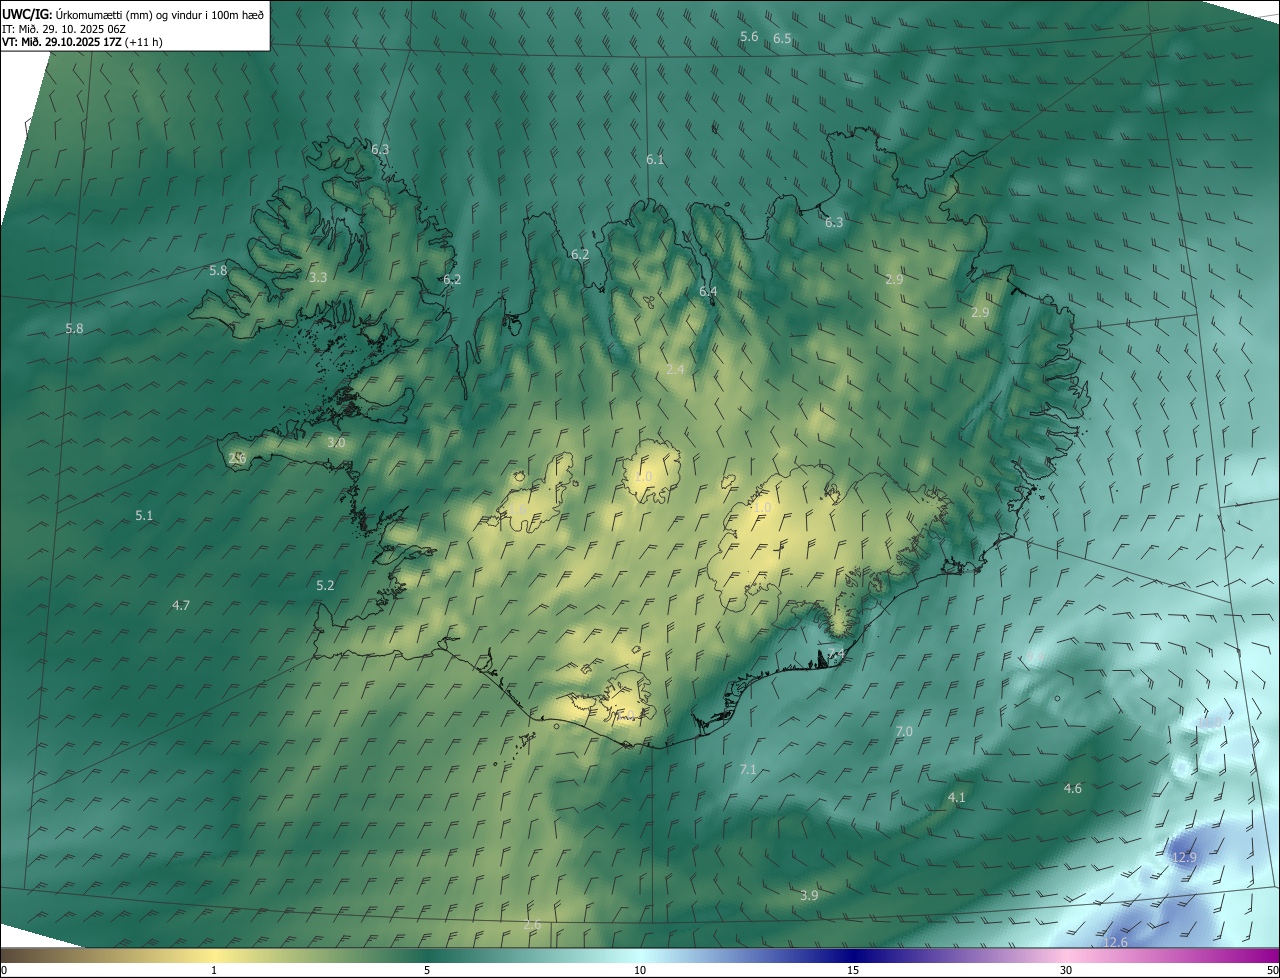
Task: Click the color scale label "15"
Action: [x=853, y=970]
